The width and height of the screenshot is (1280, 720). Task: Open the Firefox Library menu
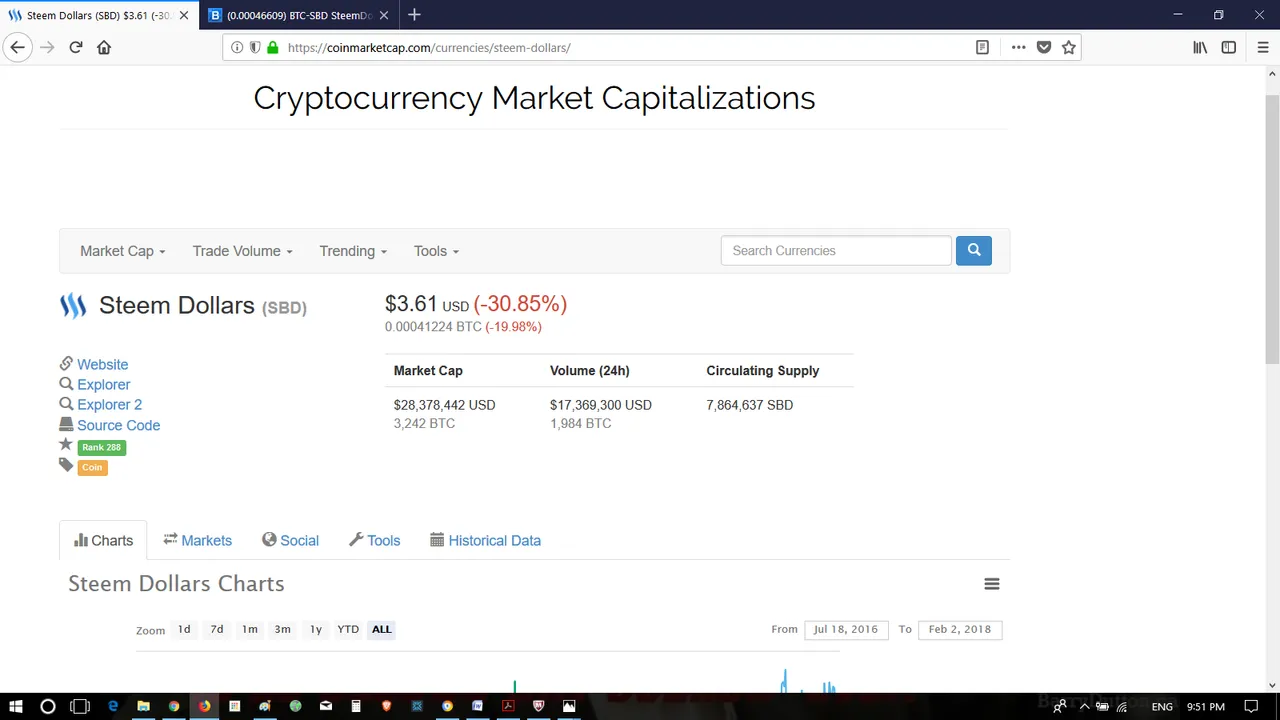tap(1200, 47)
